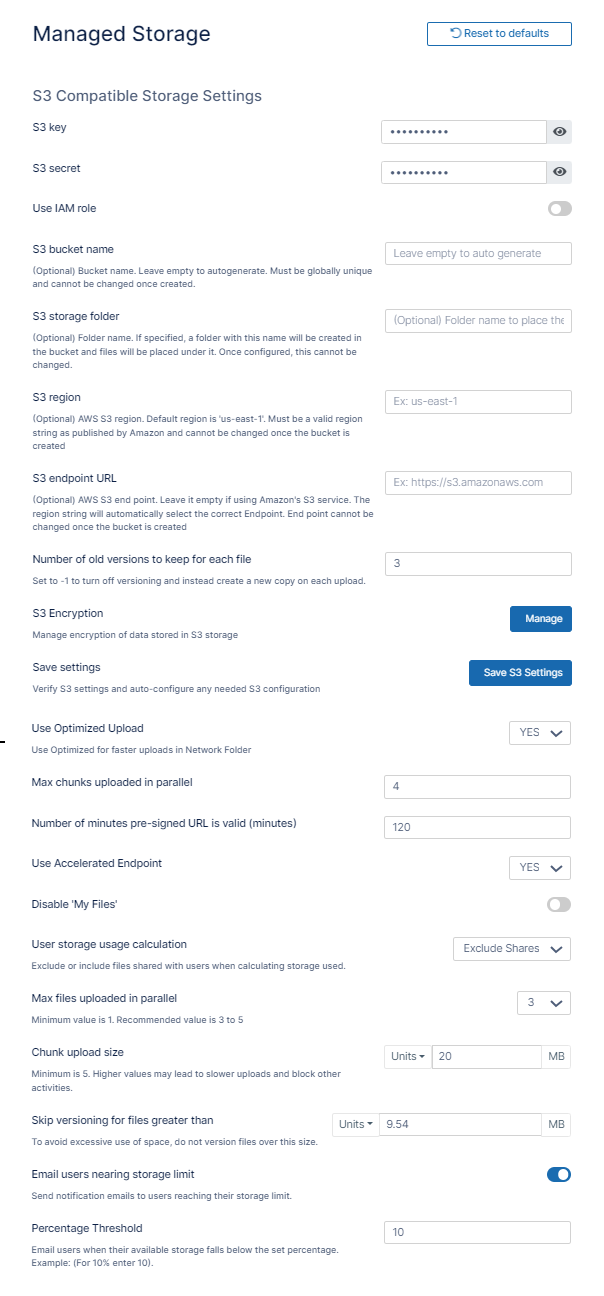The image size is (604, 1296).
Task: Toggle the Disable 'My Files' switch
Action: 559,905
